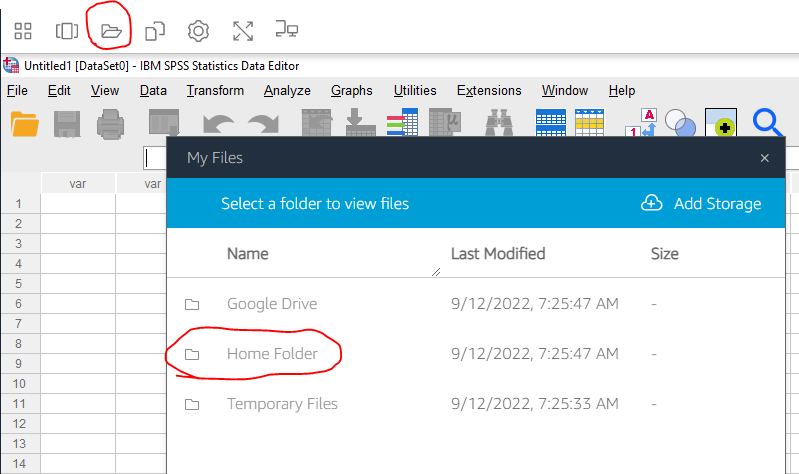Viewport: 799px width, 474px height.
Task: Open the My Files folder icon in top bar
Action: (111, 30)
